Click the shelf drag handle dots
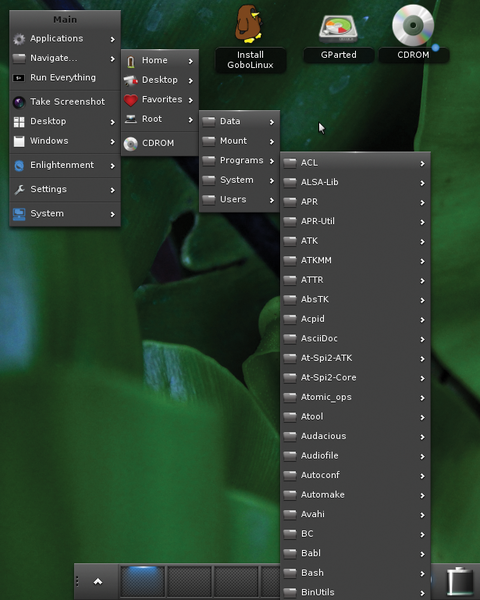This screenshot has height=600, width=480. [77, 582]
